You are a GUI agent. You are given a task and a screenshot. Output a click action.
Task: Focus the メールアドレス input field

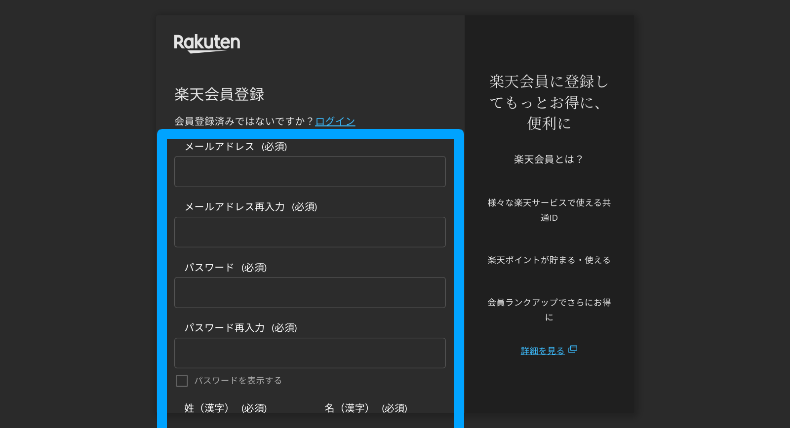pos(310,171)
